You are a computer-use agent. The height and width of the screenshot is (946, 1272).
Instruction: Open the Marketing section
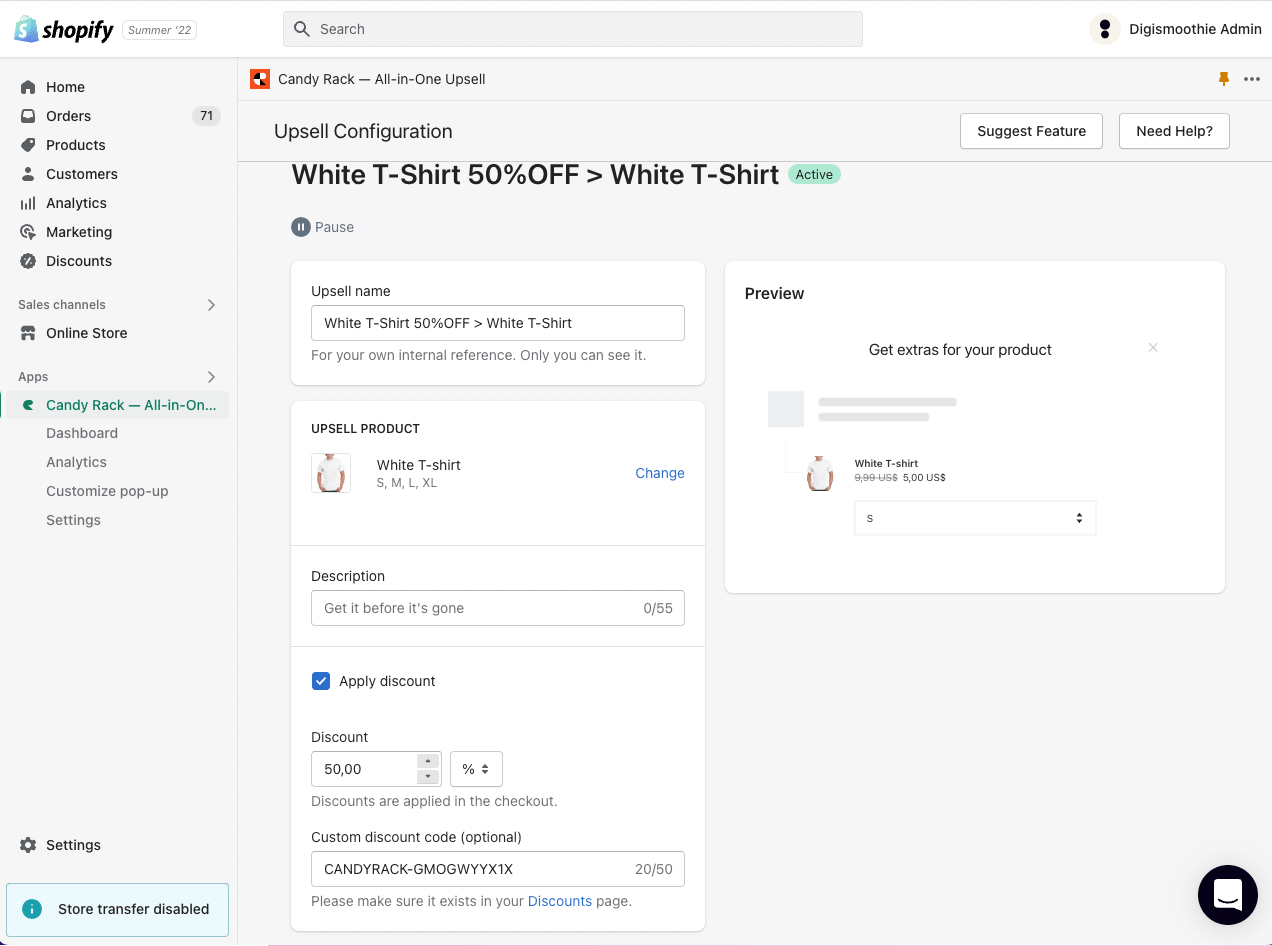(x=77, y=231)
